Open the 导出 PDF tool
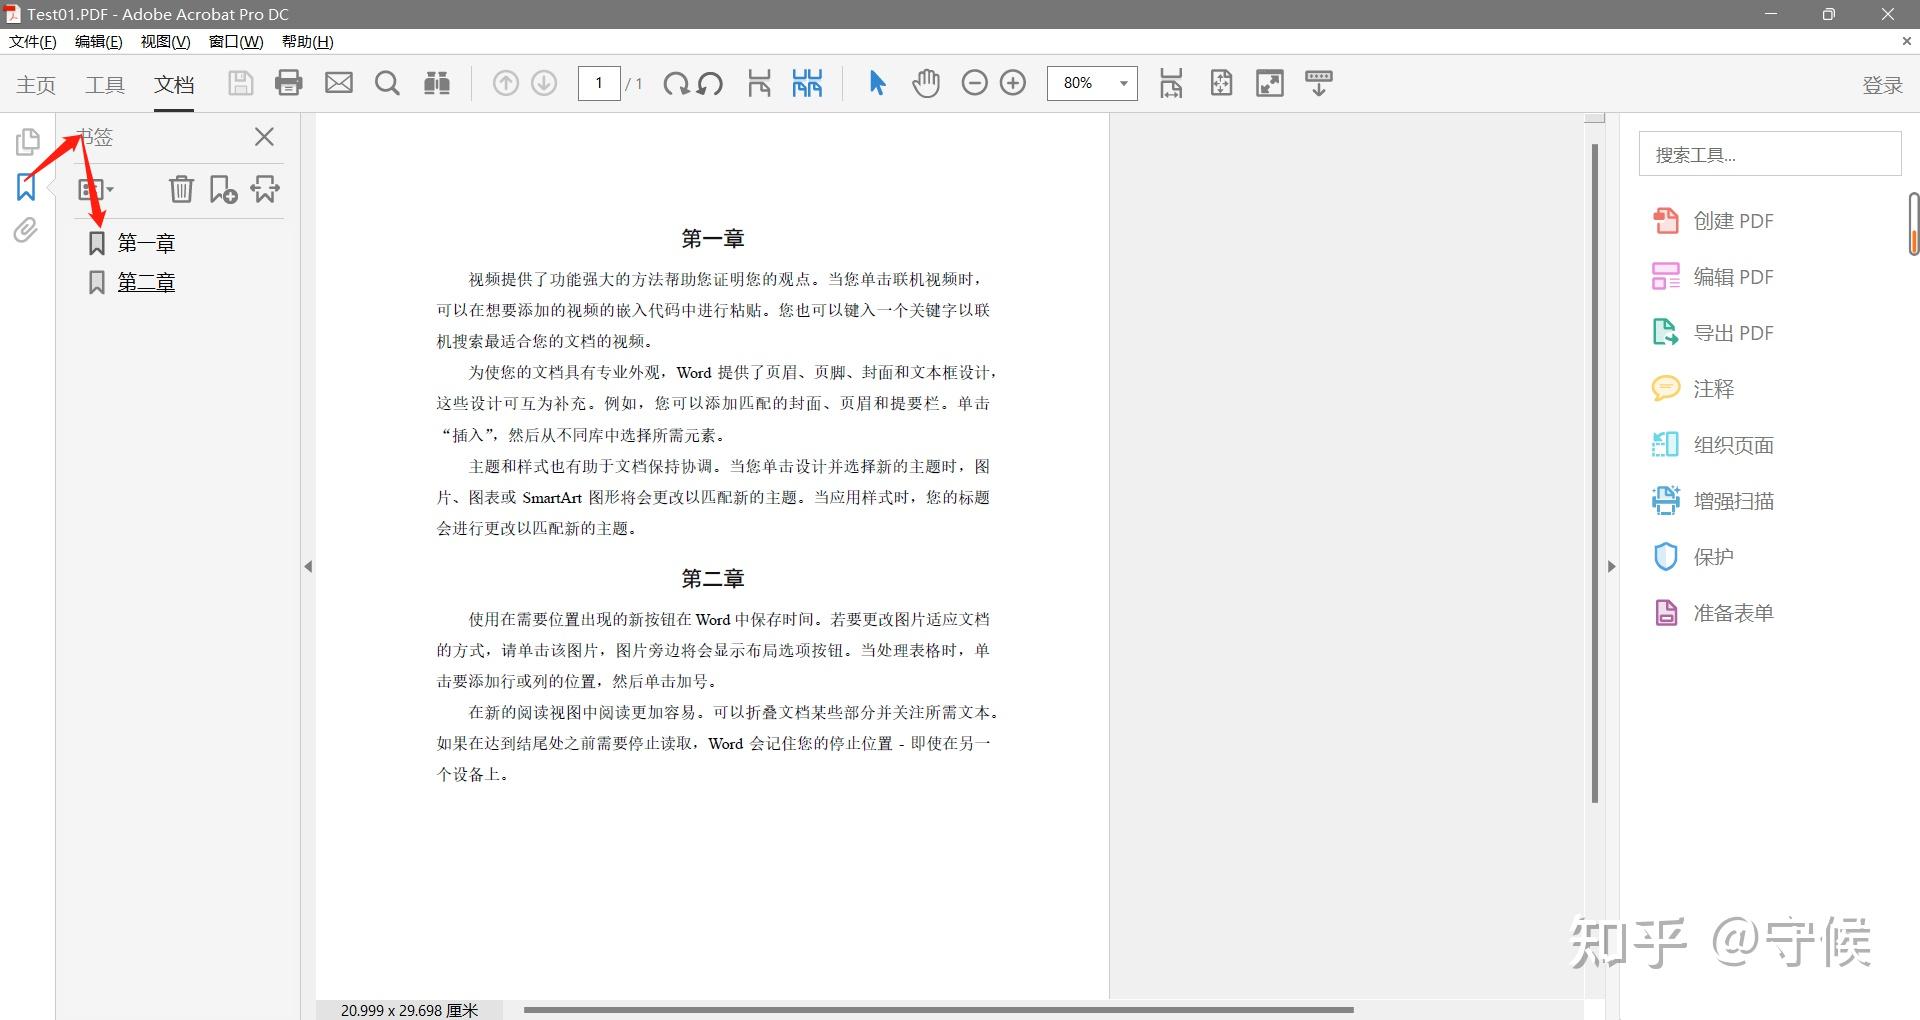The height and width of the screenshot is (1020, 1920). click(x=1712, y=333)
